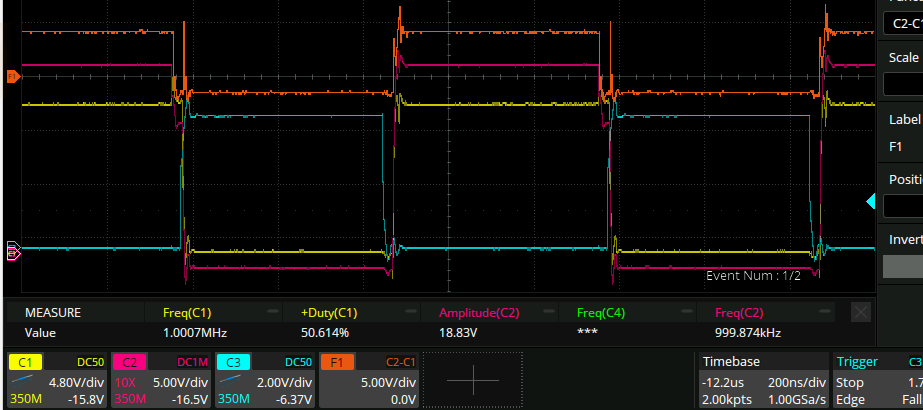Image resolution: width=923 pixels, height=410 pixels.
Task: Close the MEASURE panel with the X
Action: (860, 312)
